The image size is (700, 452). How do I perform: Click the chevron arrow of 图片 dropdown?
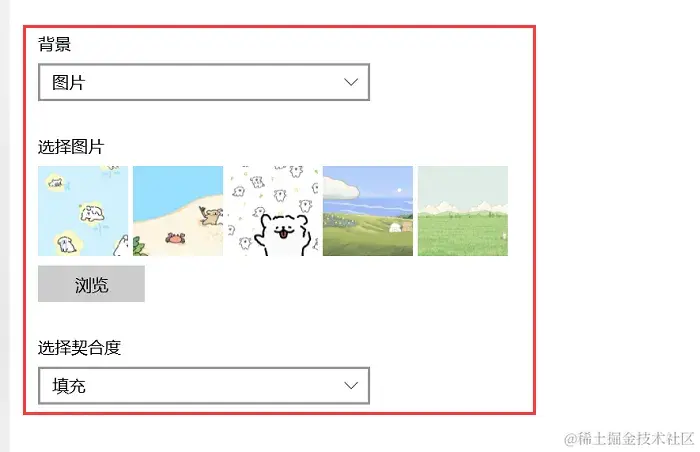[351, 82]
